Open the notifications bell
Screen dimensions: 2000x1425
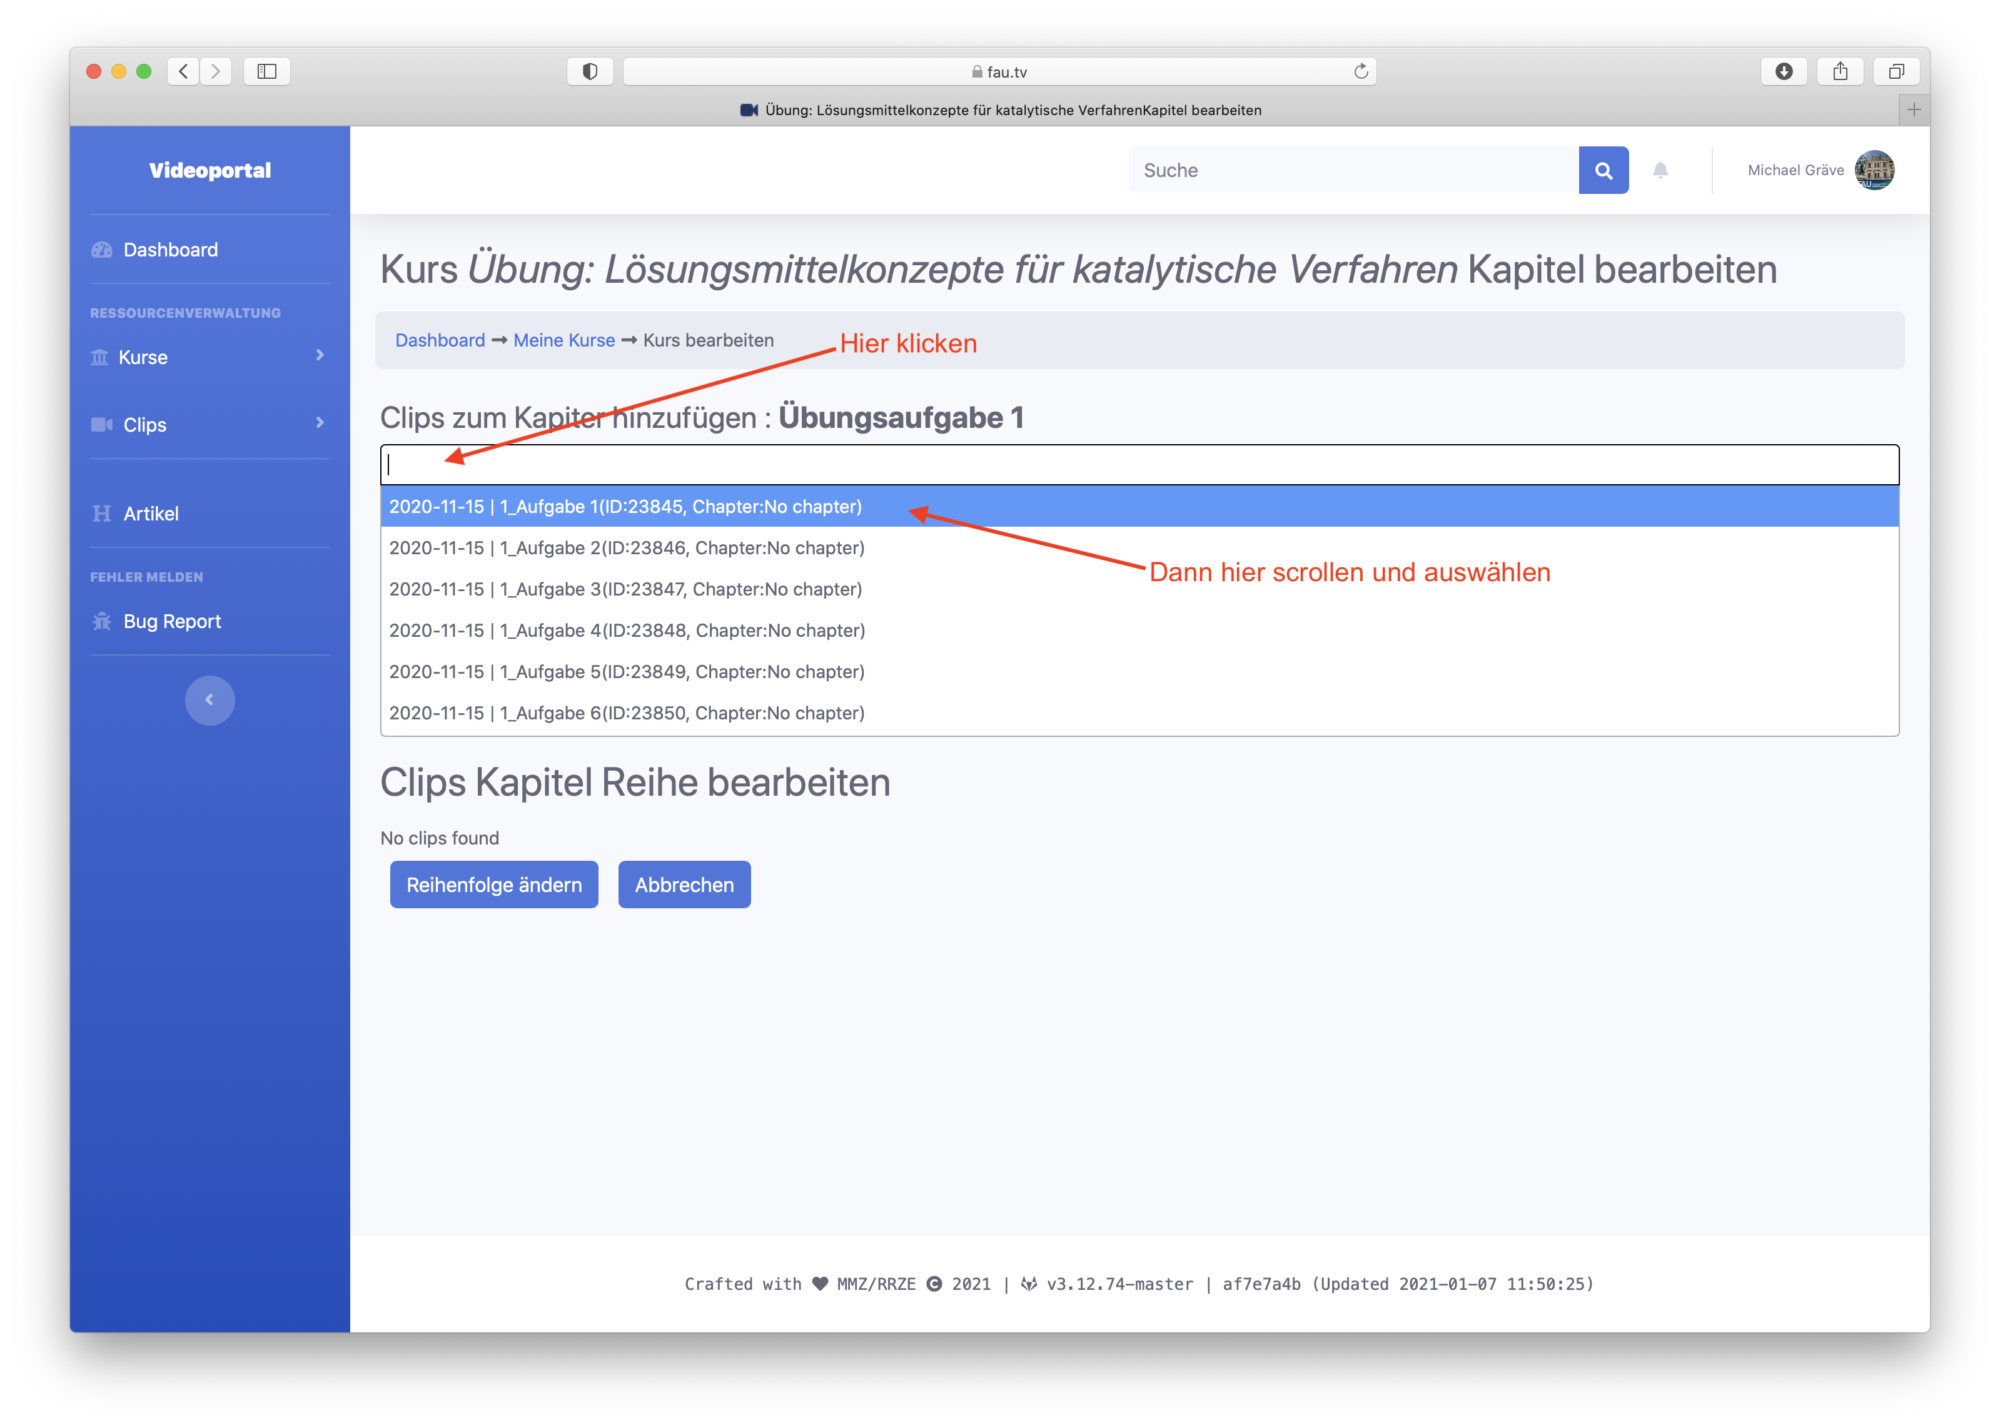pos(1660,170)
